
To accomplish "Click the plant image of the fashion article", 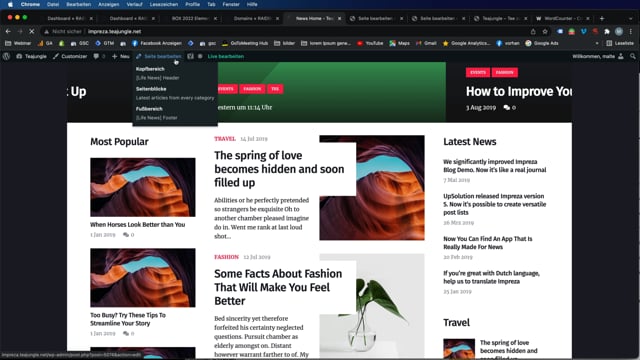I will 372,306.
